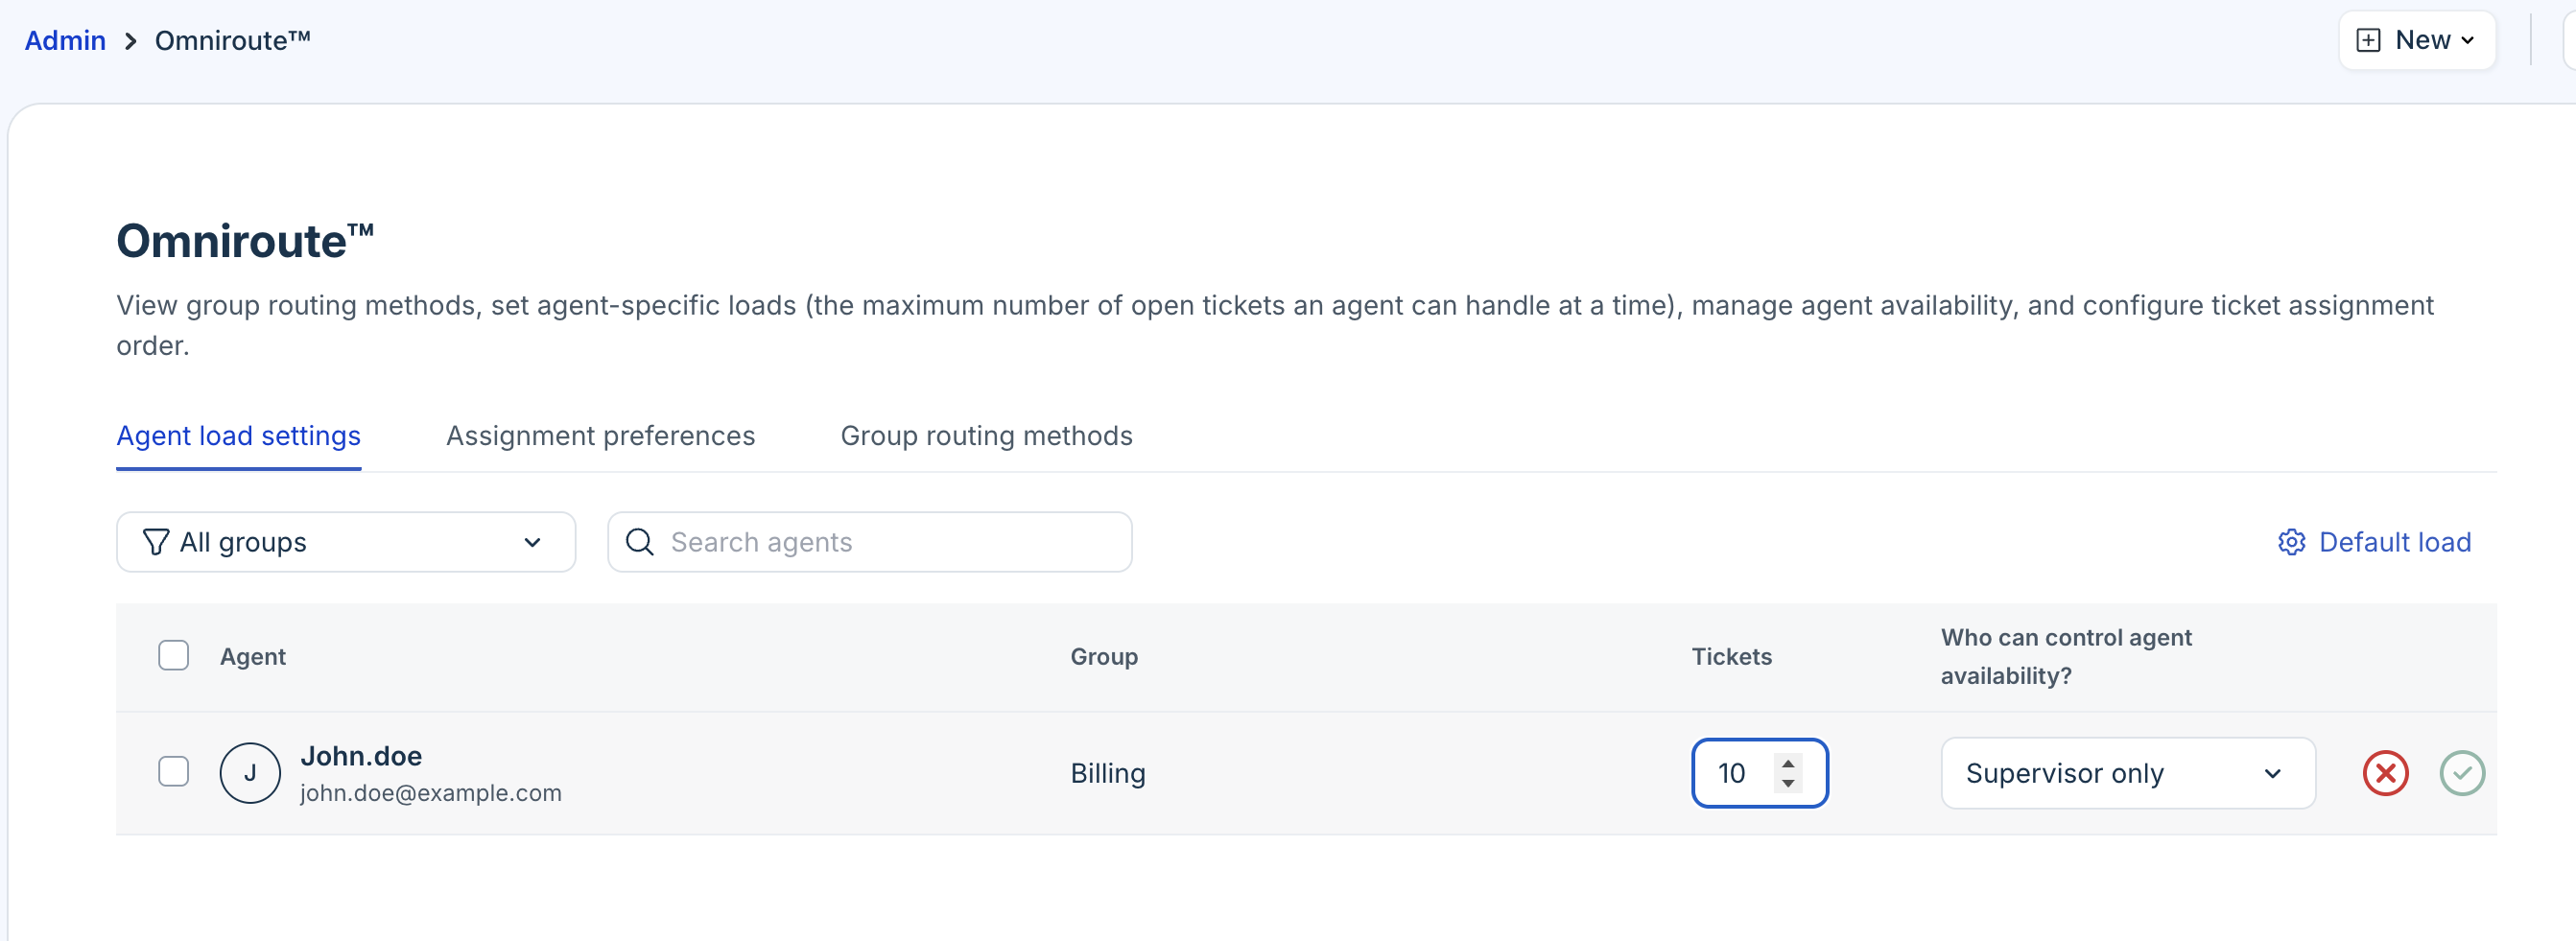This screenshot has width=2576, height=941.
Task: Switch to Assignment preferences tab
Action: click(x=600, y=436)
